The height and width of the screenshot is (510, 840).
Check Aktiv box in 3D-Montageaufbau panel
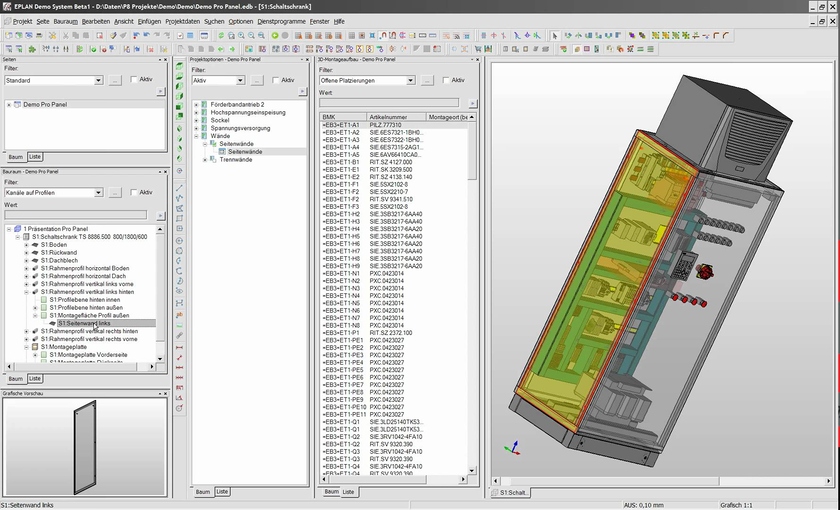tap(447, 80)
